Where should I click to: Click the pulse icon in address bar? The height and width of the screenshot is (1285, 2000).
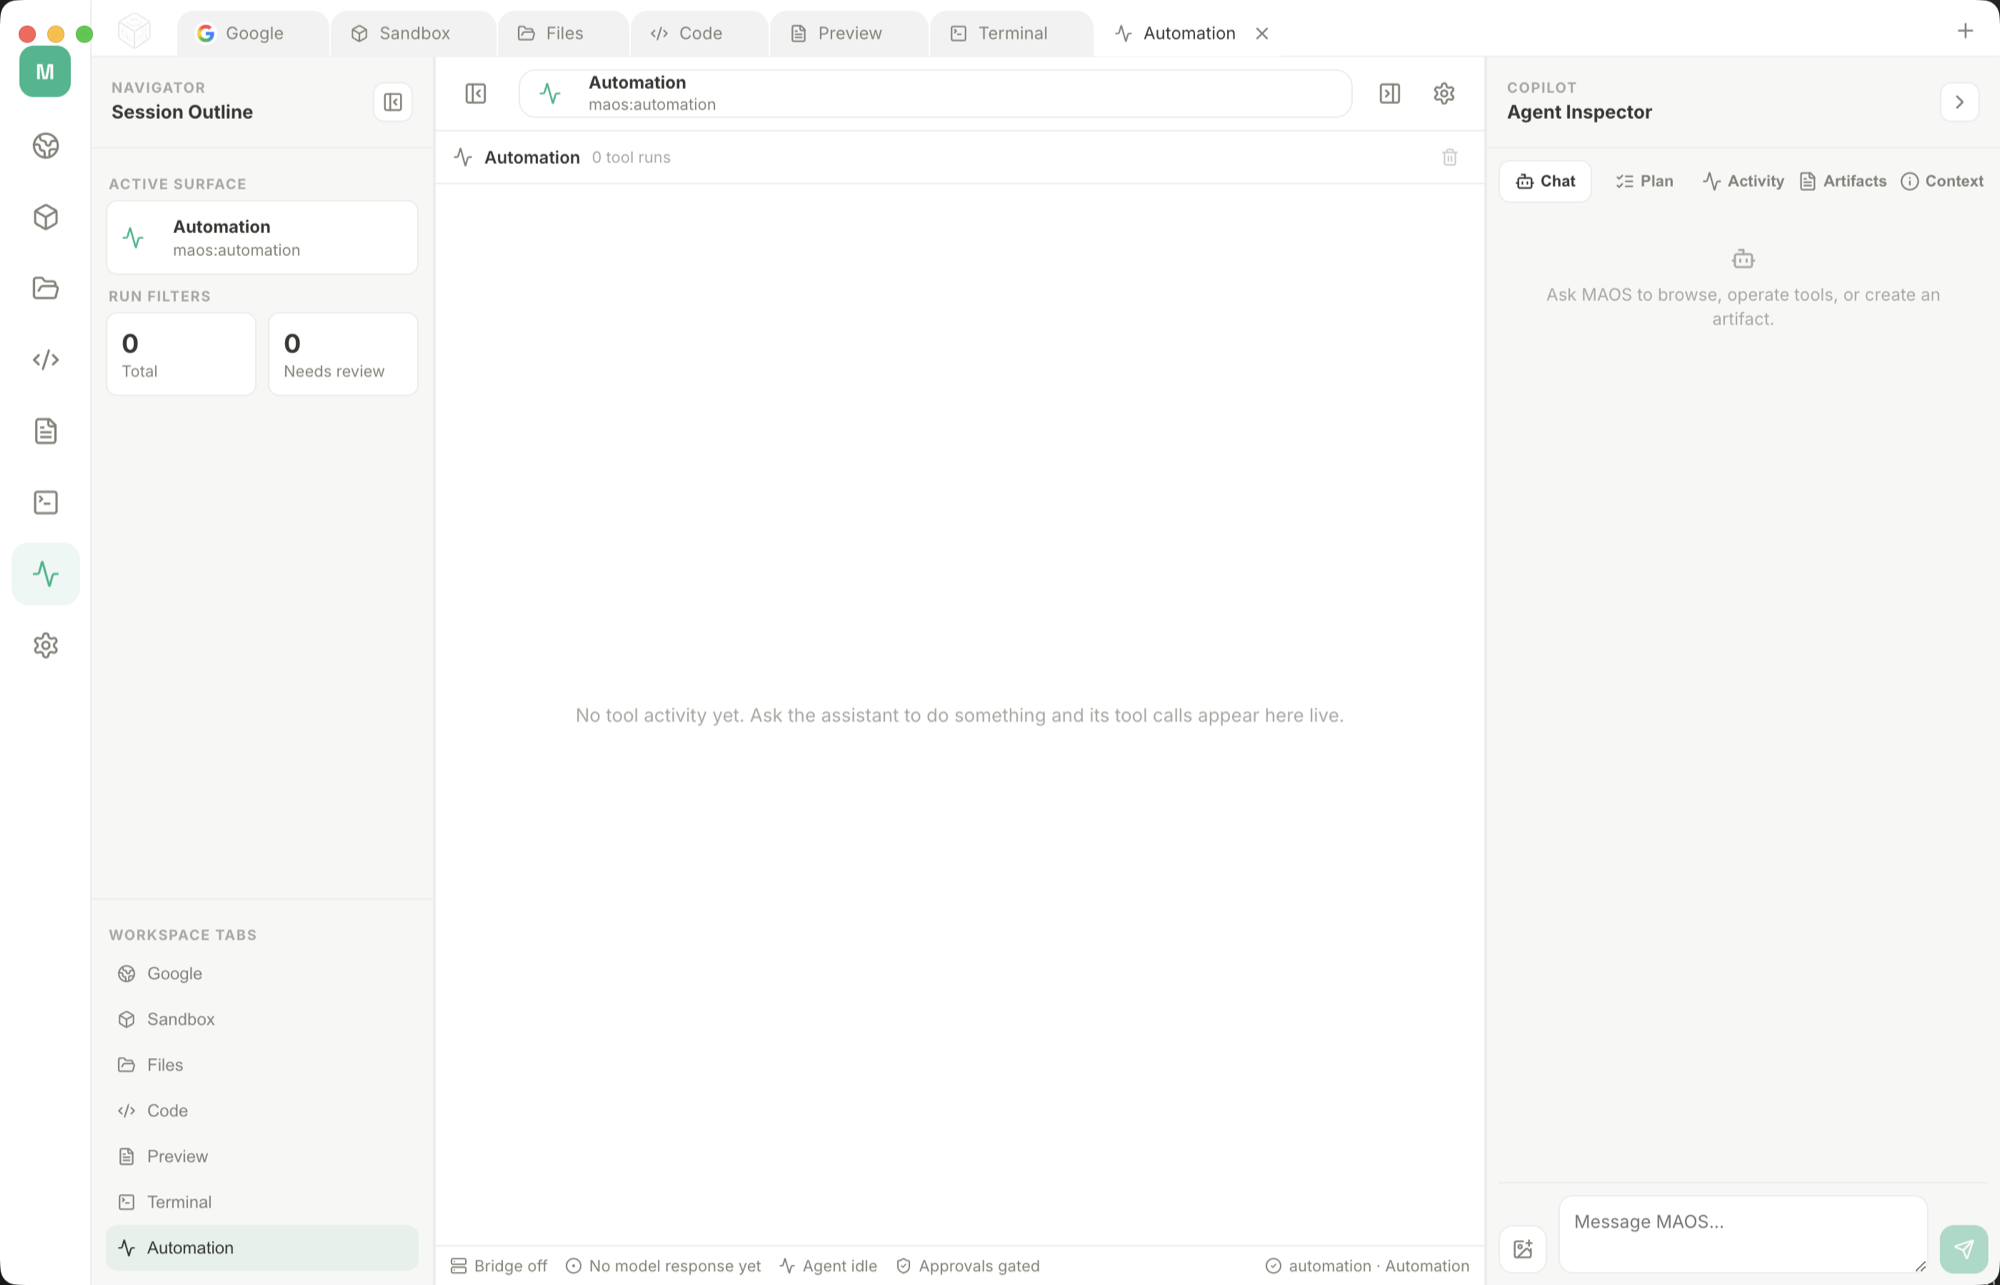[550, 94]
